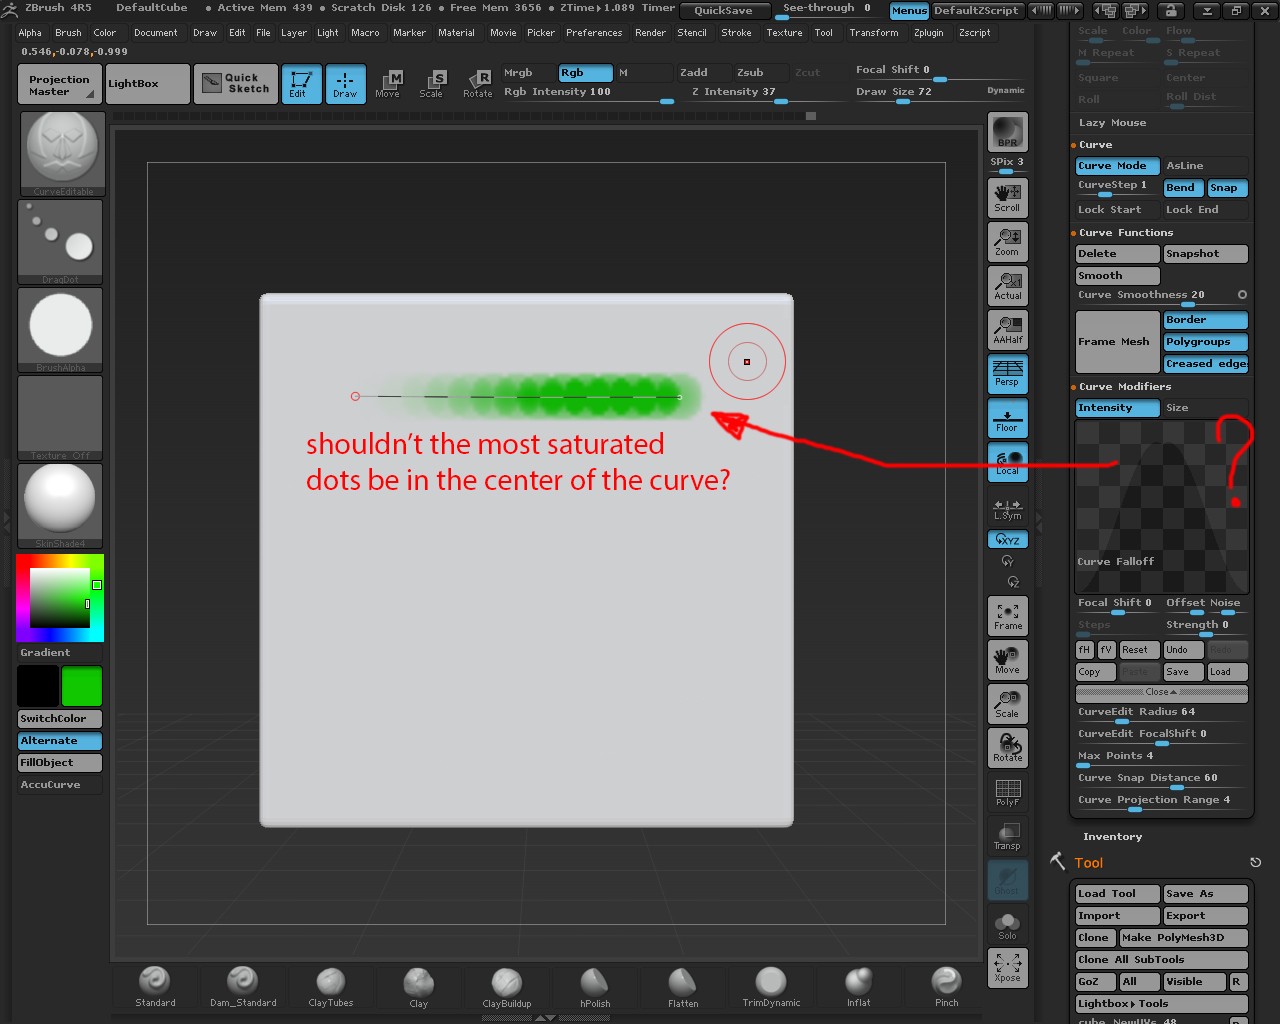Select the Pinch brush
This screenshot has width=1280, height=1024.
coord(947,987)
